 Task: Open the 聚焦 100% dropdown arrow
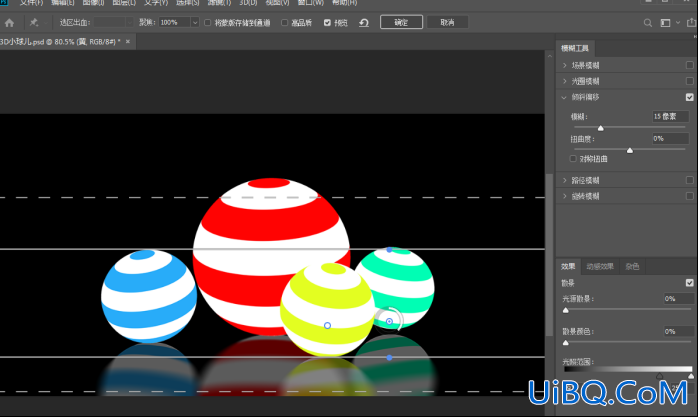click(195, 23)
